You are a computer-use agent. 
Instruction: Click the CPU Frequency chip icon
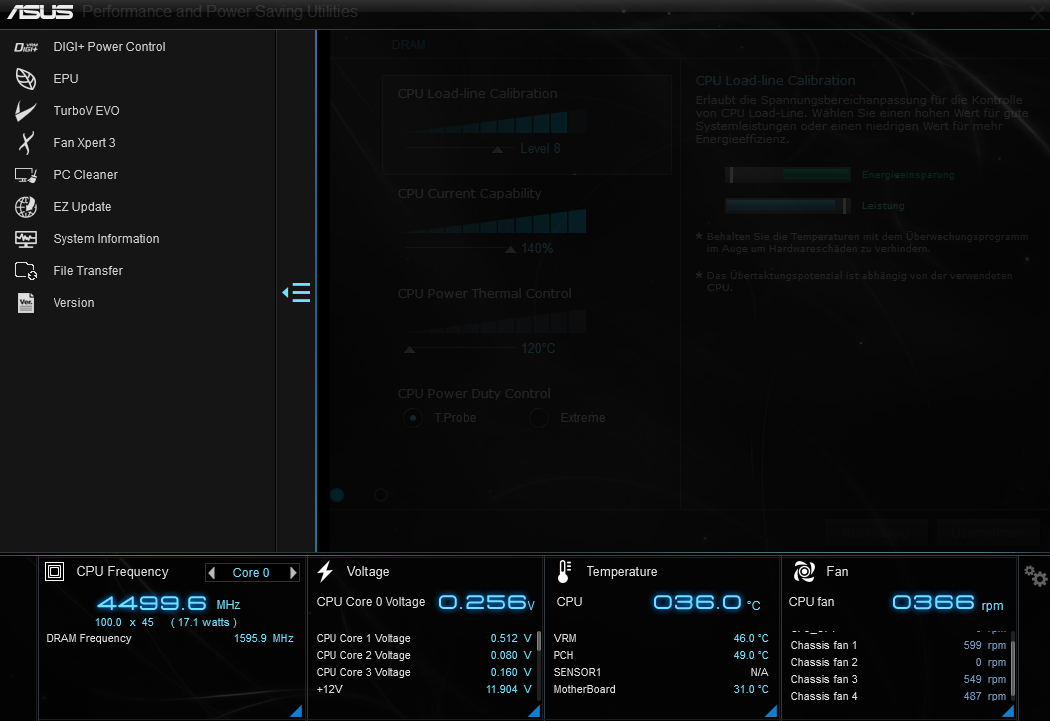(x=55, y=572)
